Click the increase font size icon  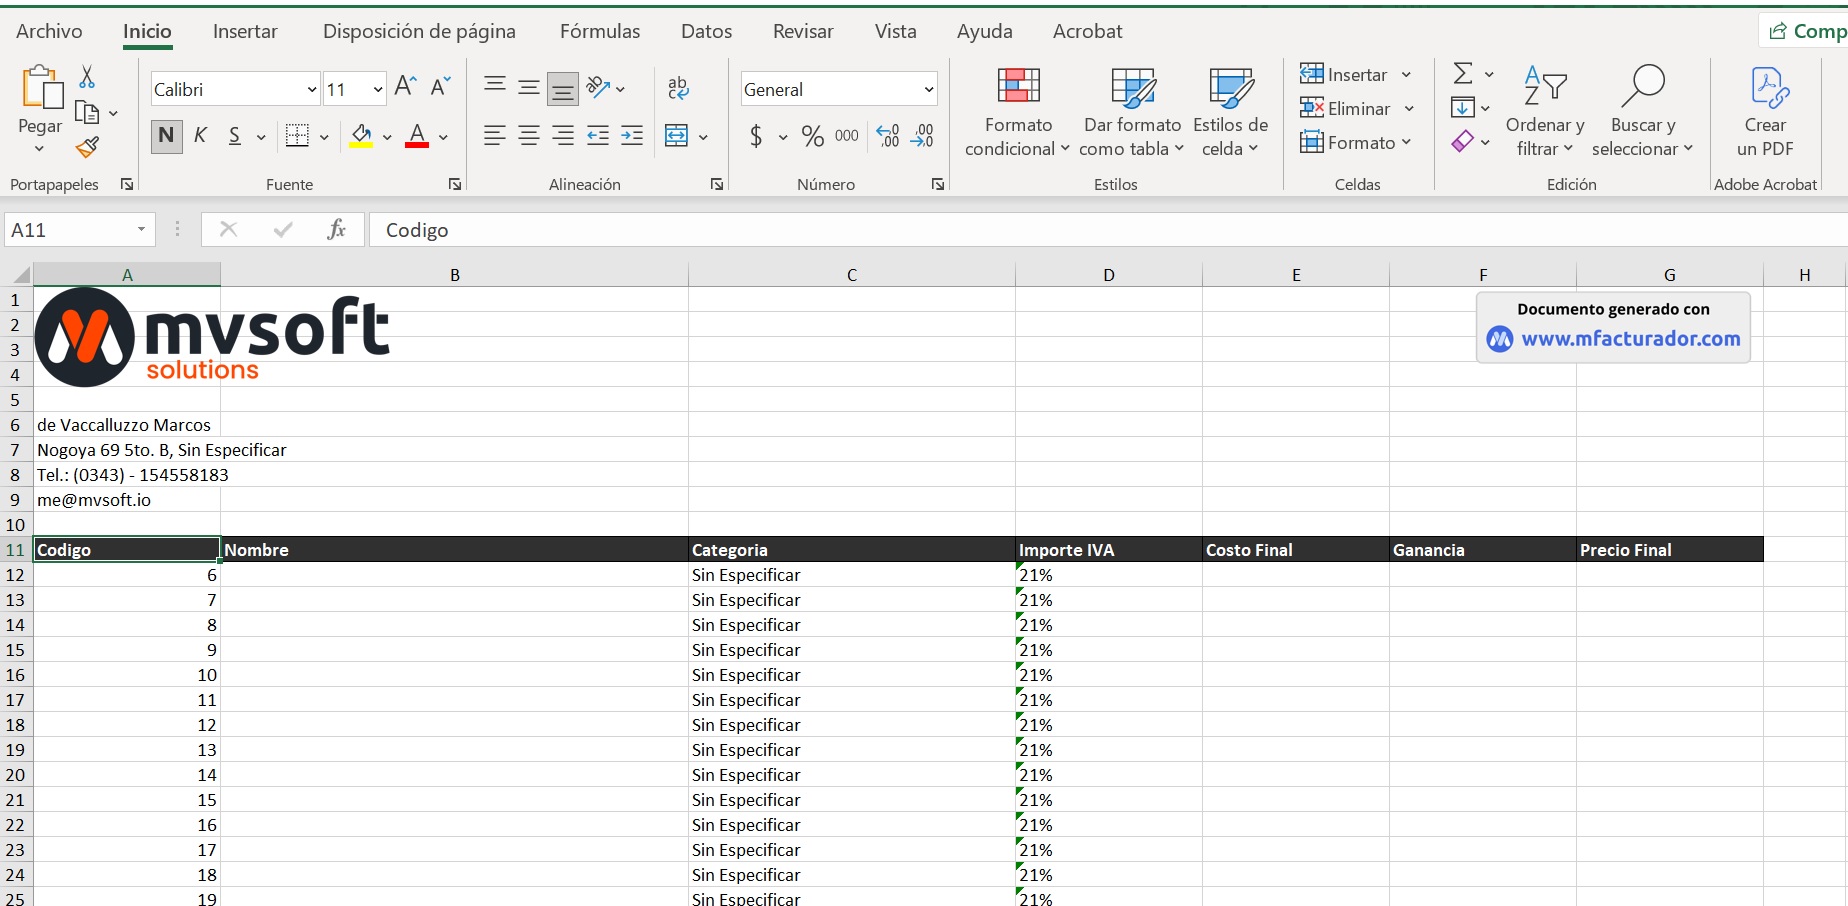(x=405, y=87)
